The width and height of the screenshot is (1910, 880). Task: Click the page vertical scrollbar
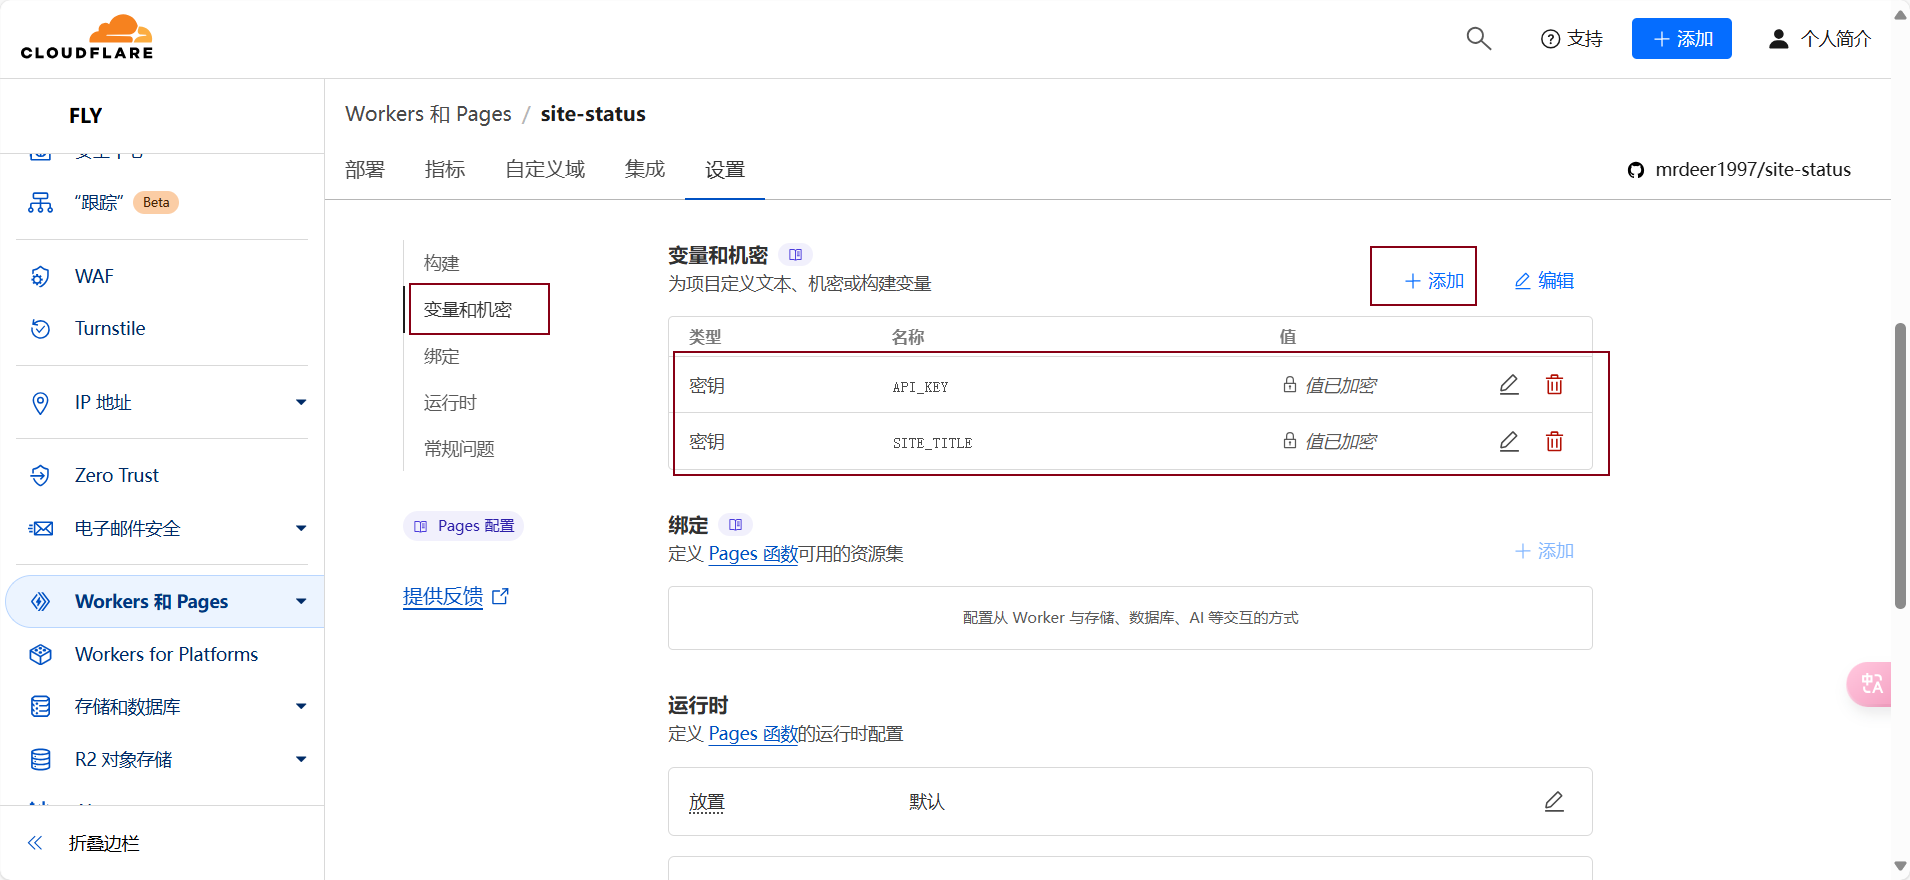[x=1900, y=466]
